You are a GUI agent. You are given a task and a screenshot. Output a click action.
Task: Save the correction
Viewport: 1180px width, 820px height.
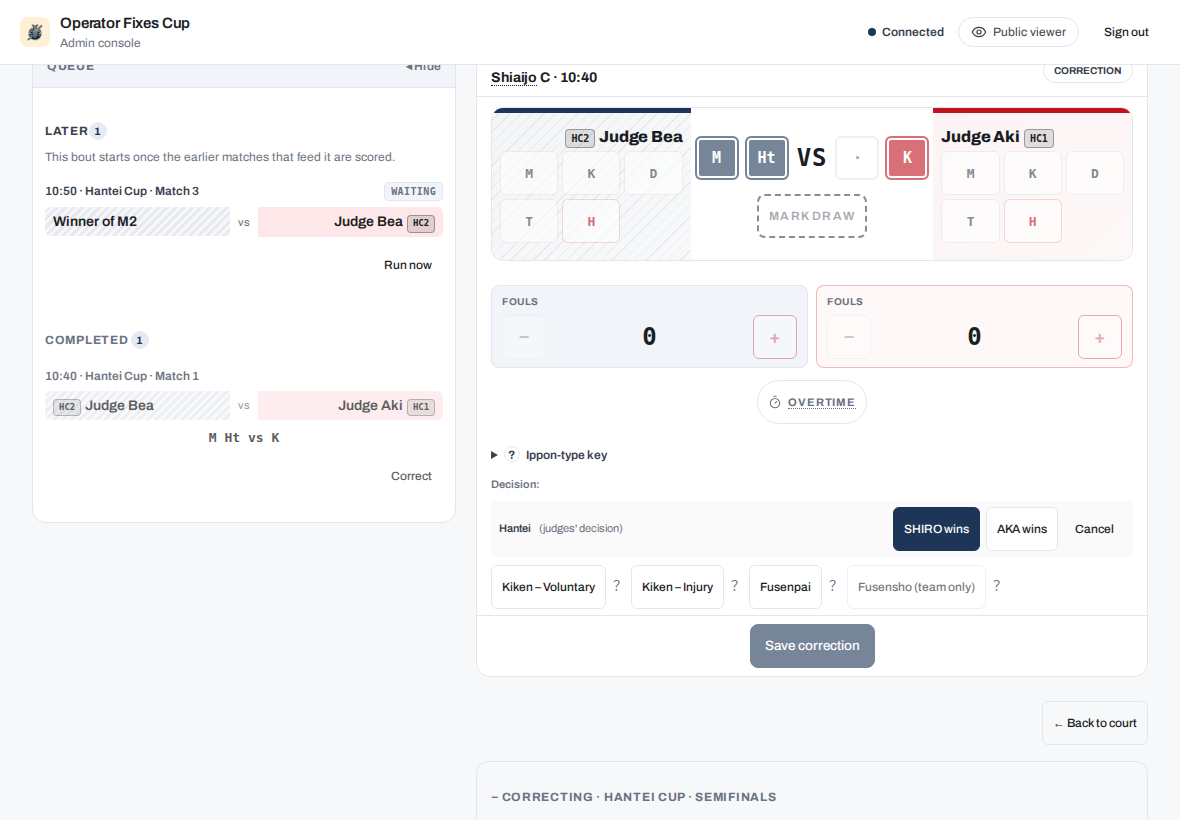coord(812,645)
